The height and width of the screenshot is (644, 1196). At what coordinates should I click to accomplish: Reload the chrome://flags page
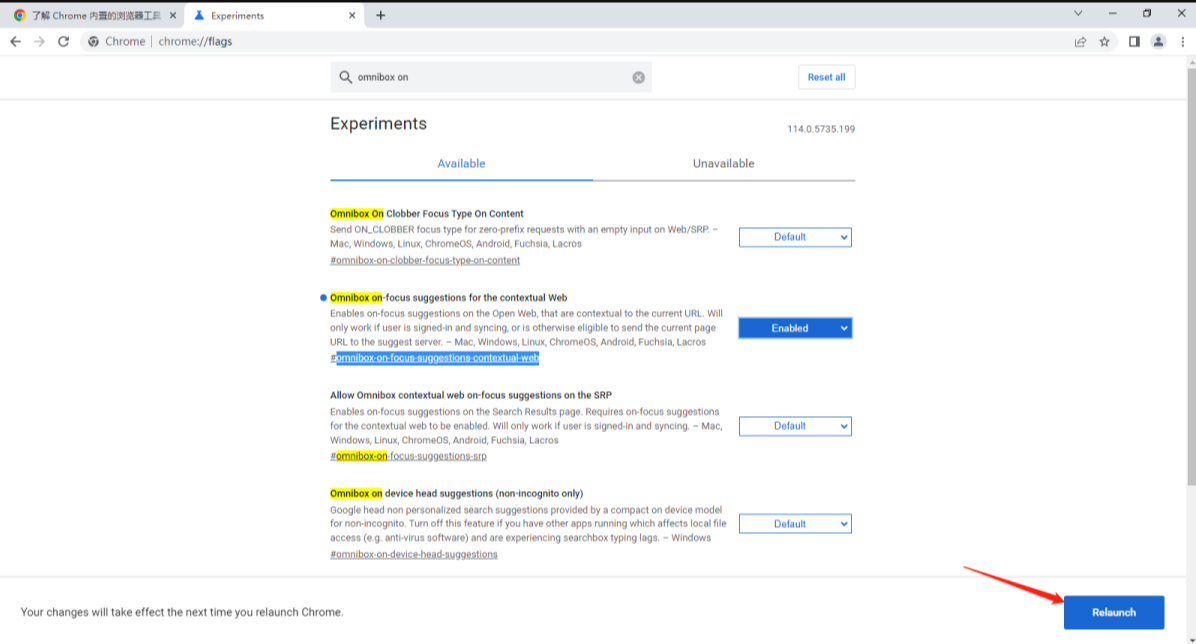(x=63, y=41)
